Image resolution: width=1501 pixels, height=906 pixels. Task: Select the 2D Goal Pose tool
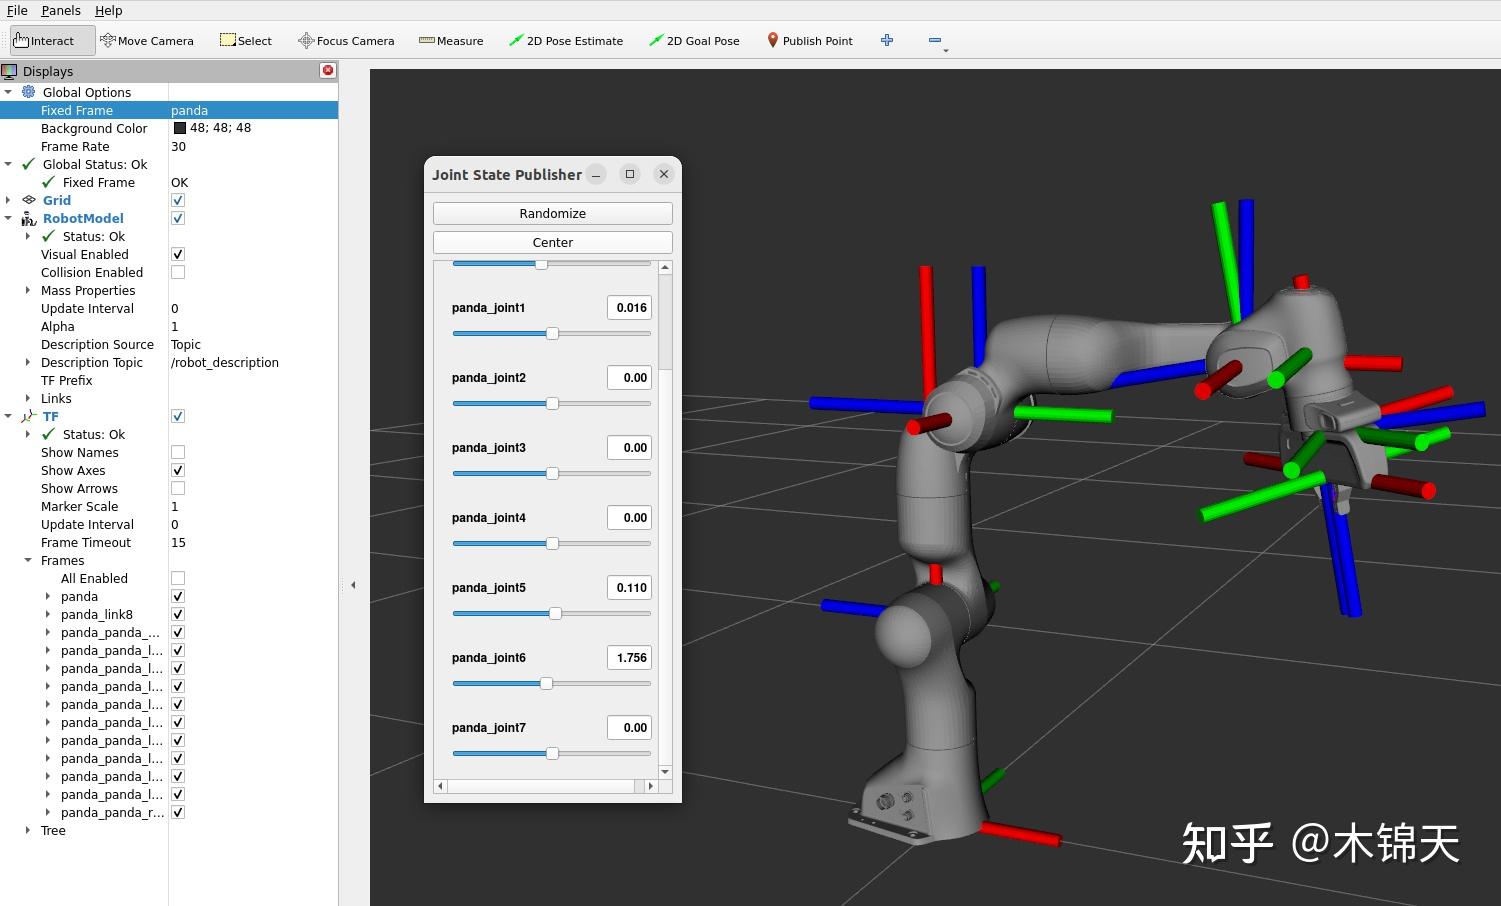point(694,40)
